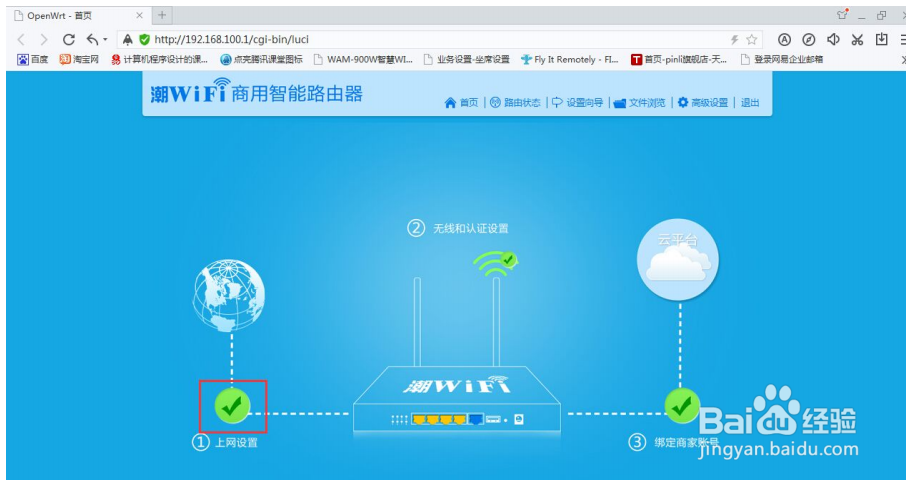Click the router device illustration
The height and width of the screenshot is (481, 910).
pyautogui.click(x=457, y=400)
